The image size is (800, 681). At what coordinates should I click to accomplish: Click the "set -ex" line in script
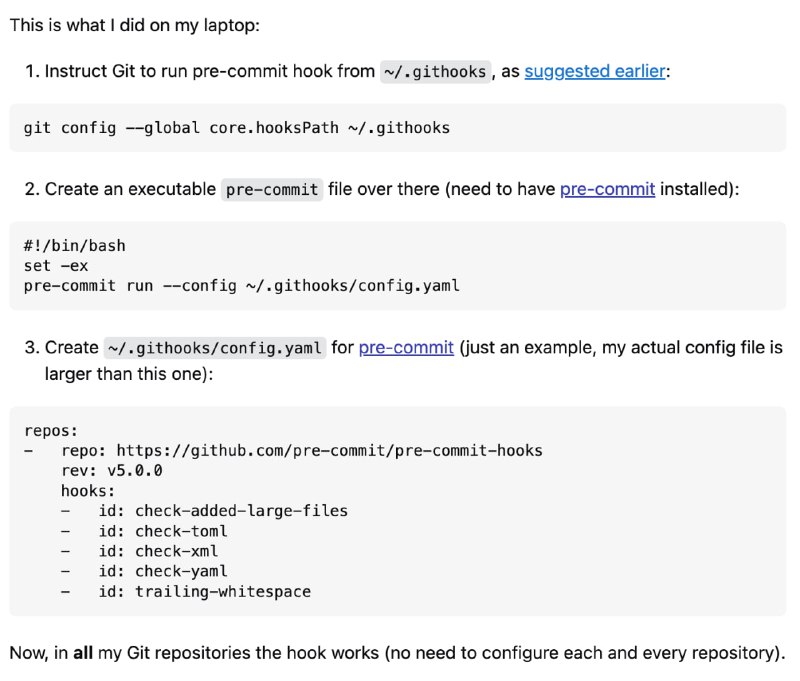(x=56, y=266)
